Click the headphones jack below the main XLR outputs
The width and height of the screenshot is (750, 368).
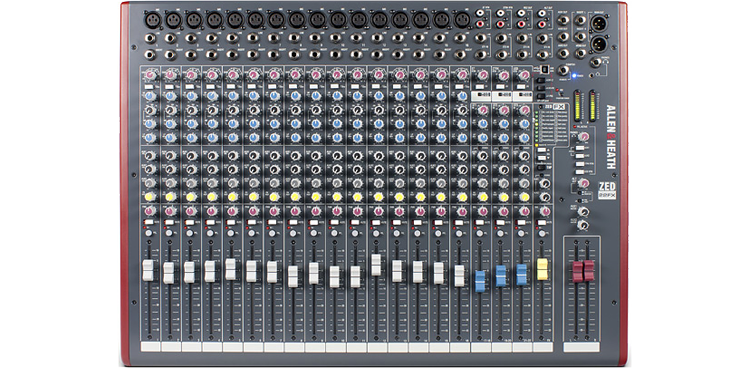click(595, 62)
